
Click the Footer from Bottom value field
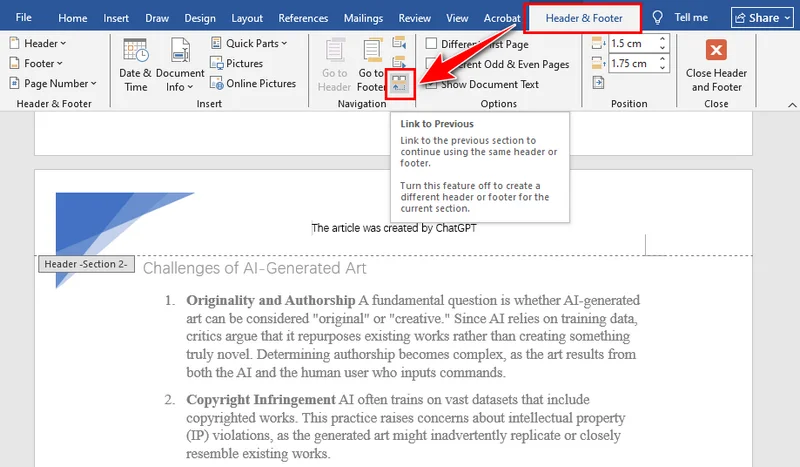tap(633, 63)
